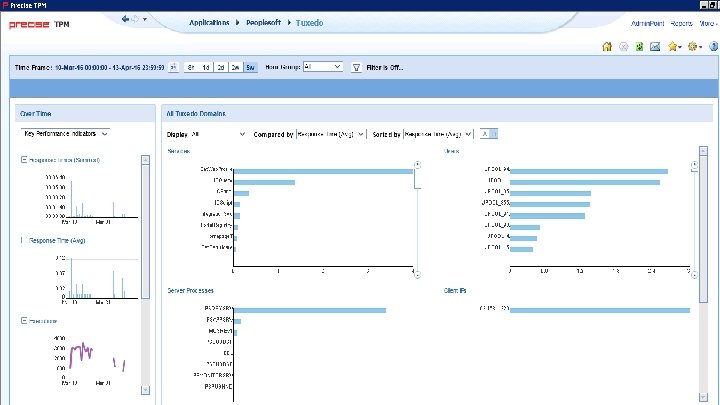Open the navigation history dropdown arrow
This screenshot has width=720, height=405.
pyautogui.click(x=145, y=19)
